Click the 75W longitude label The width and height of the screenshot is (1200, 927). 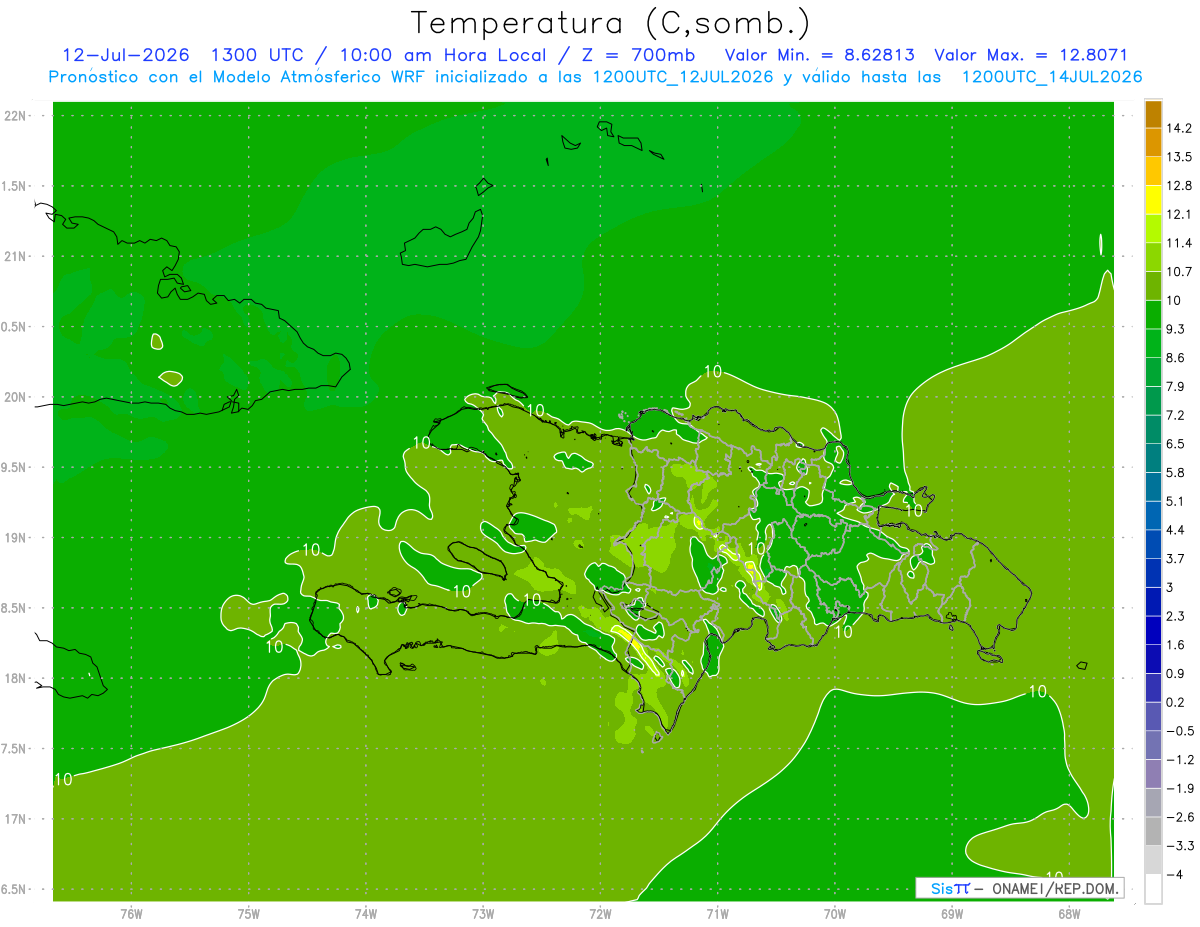click(249, 914)
